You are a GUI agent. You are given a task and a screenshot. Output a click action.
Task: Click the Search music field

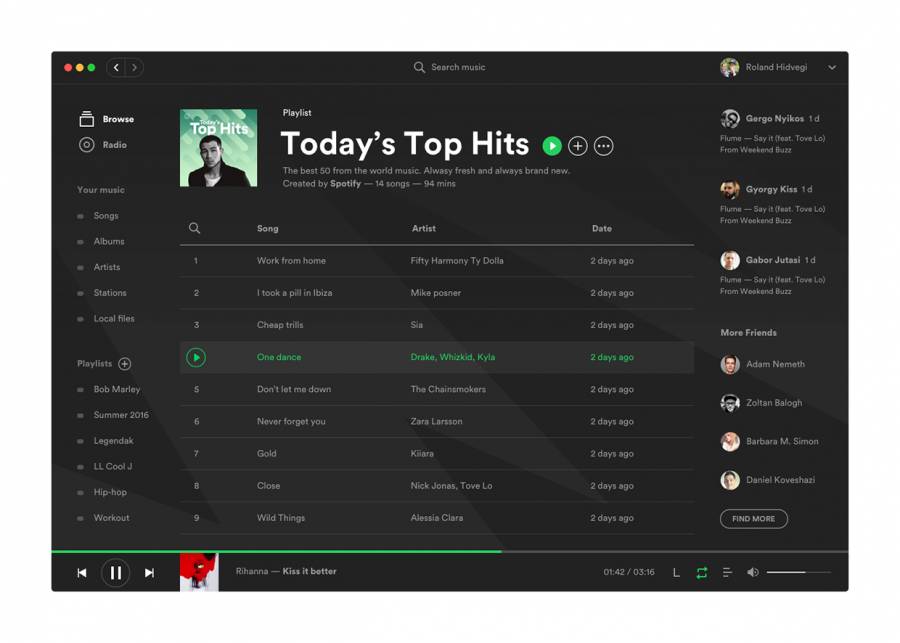[458, 68]
